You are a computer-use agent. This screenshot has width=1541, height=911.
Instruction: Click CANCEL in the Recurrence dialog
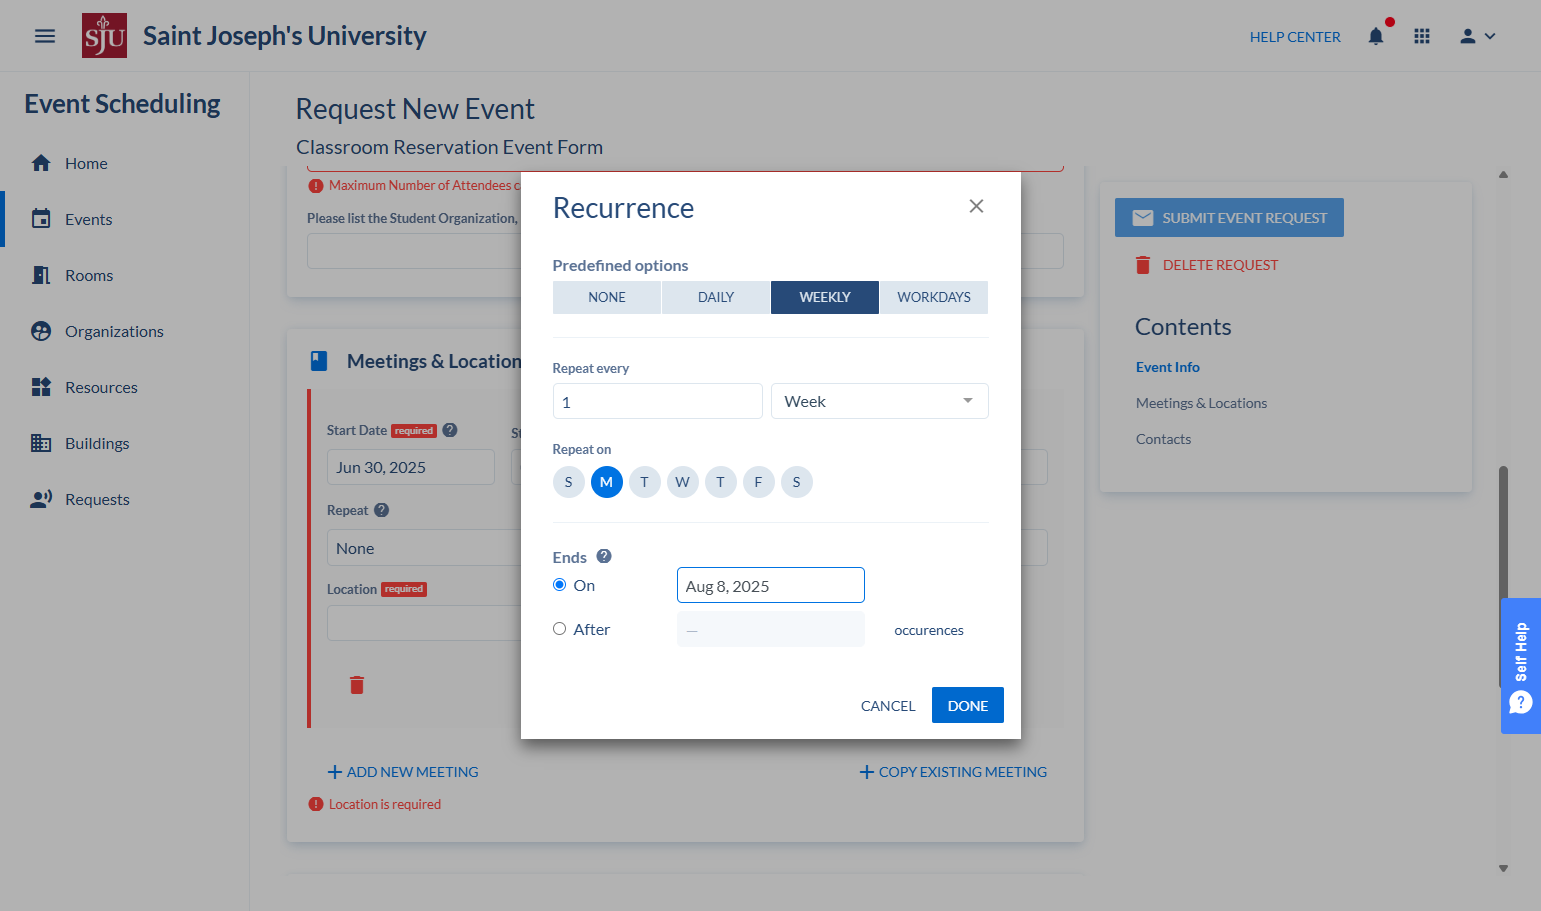tap(888, 705)
